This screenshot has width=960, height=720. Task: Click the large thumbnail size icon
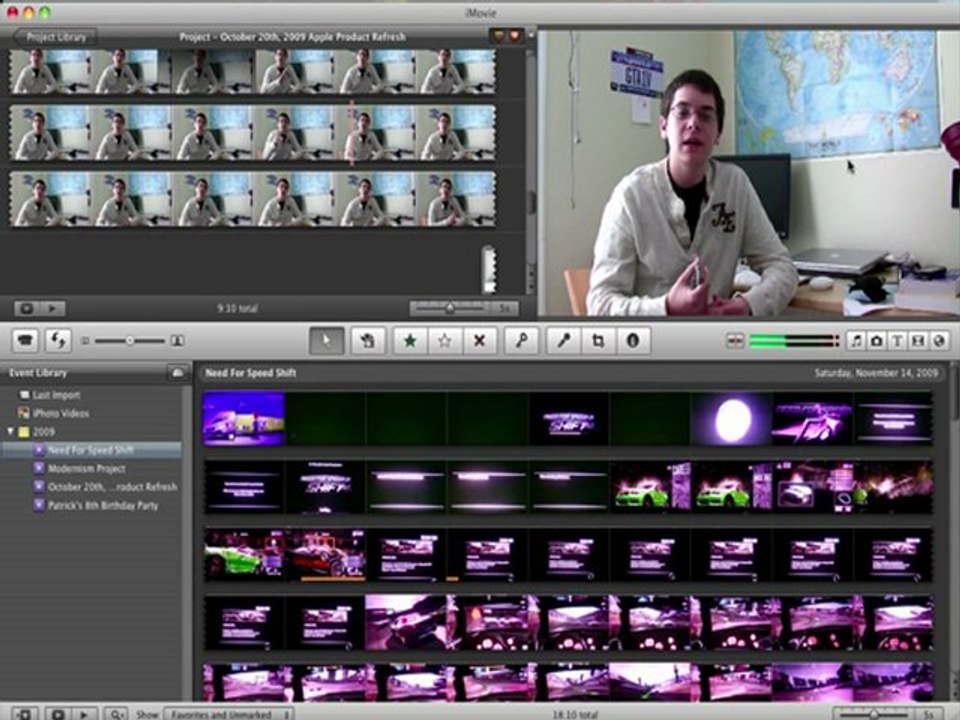[178, 340]
